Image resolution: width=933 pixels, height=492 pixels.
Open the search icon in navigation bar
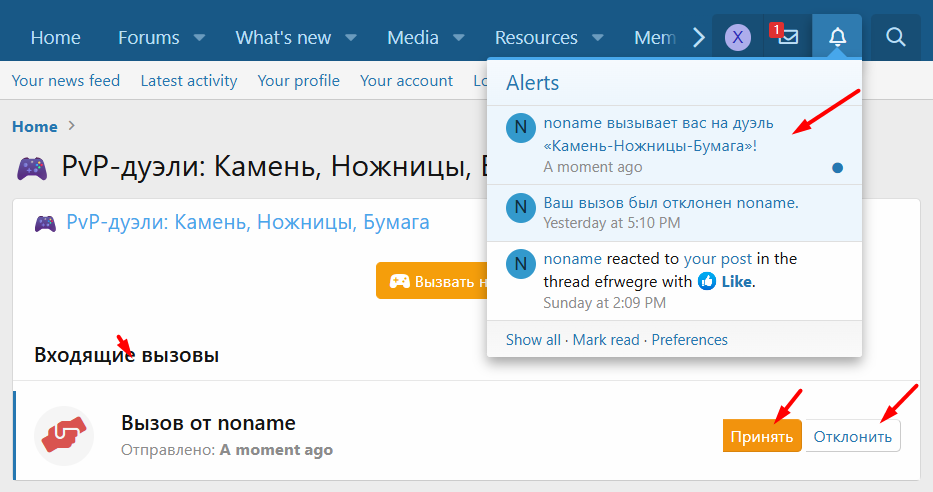point(895,38)
